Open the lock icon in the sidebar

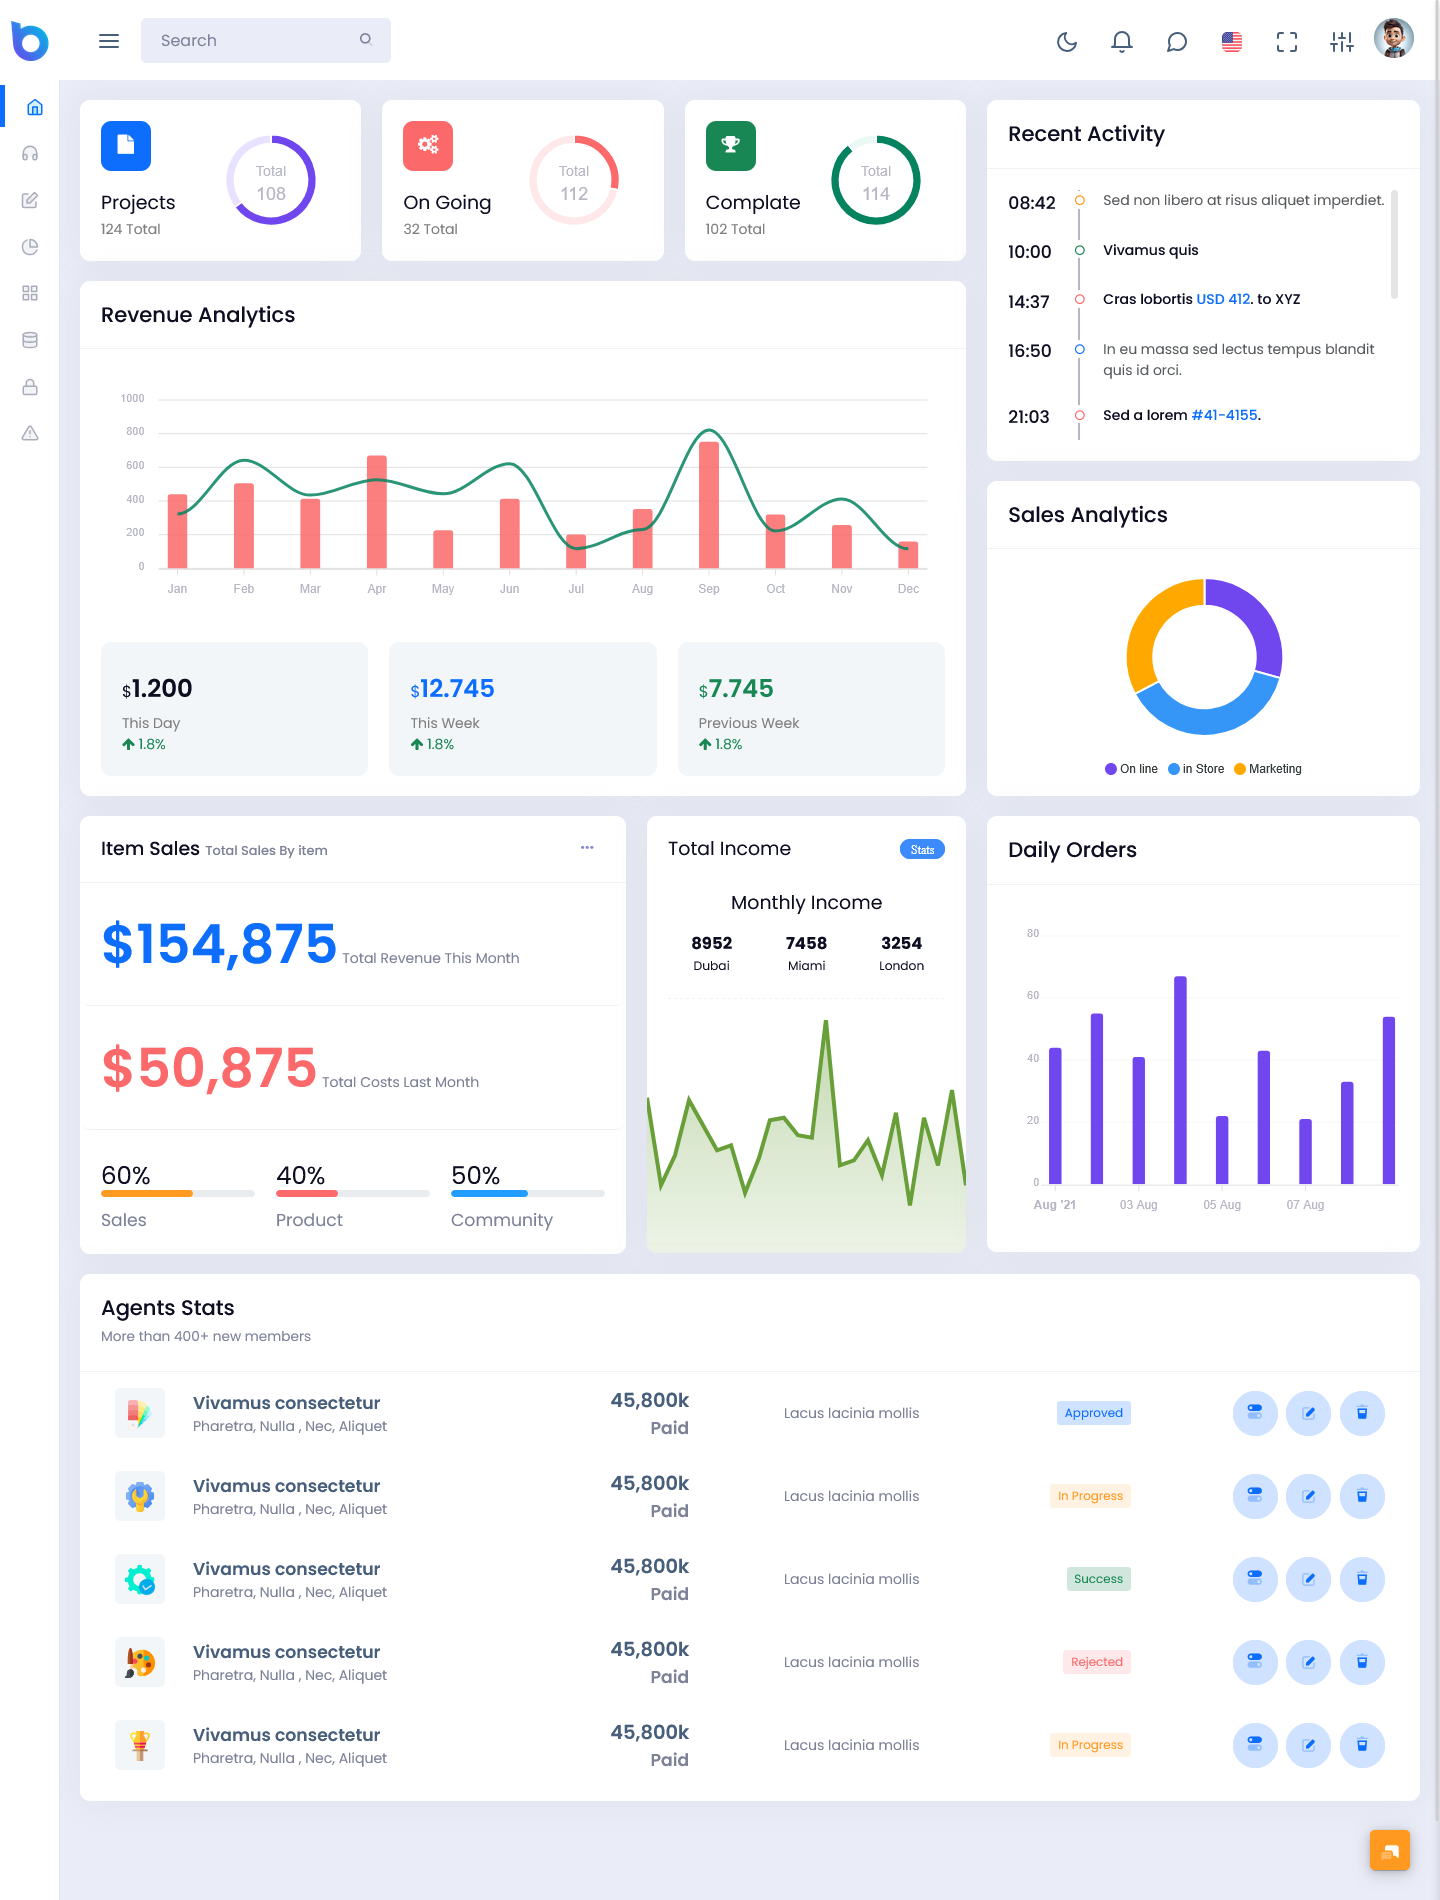click(x=30, y=387)
